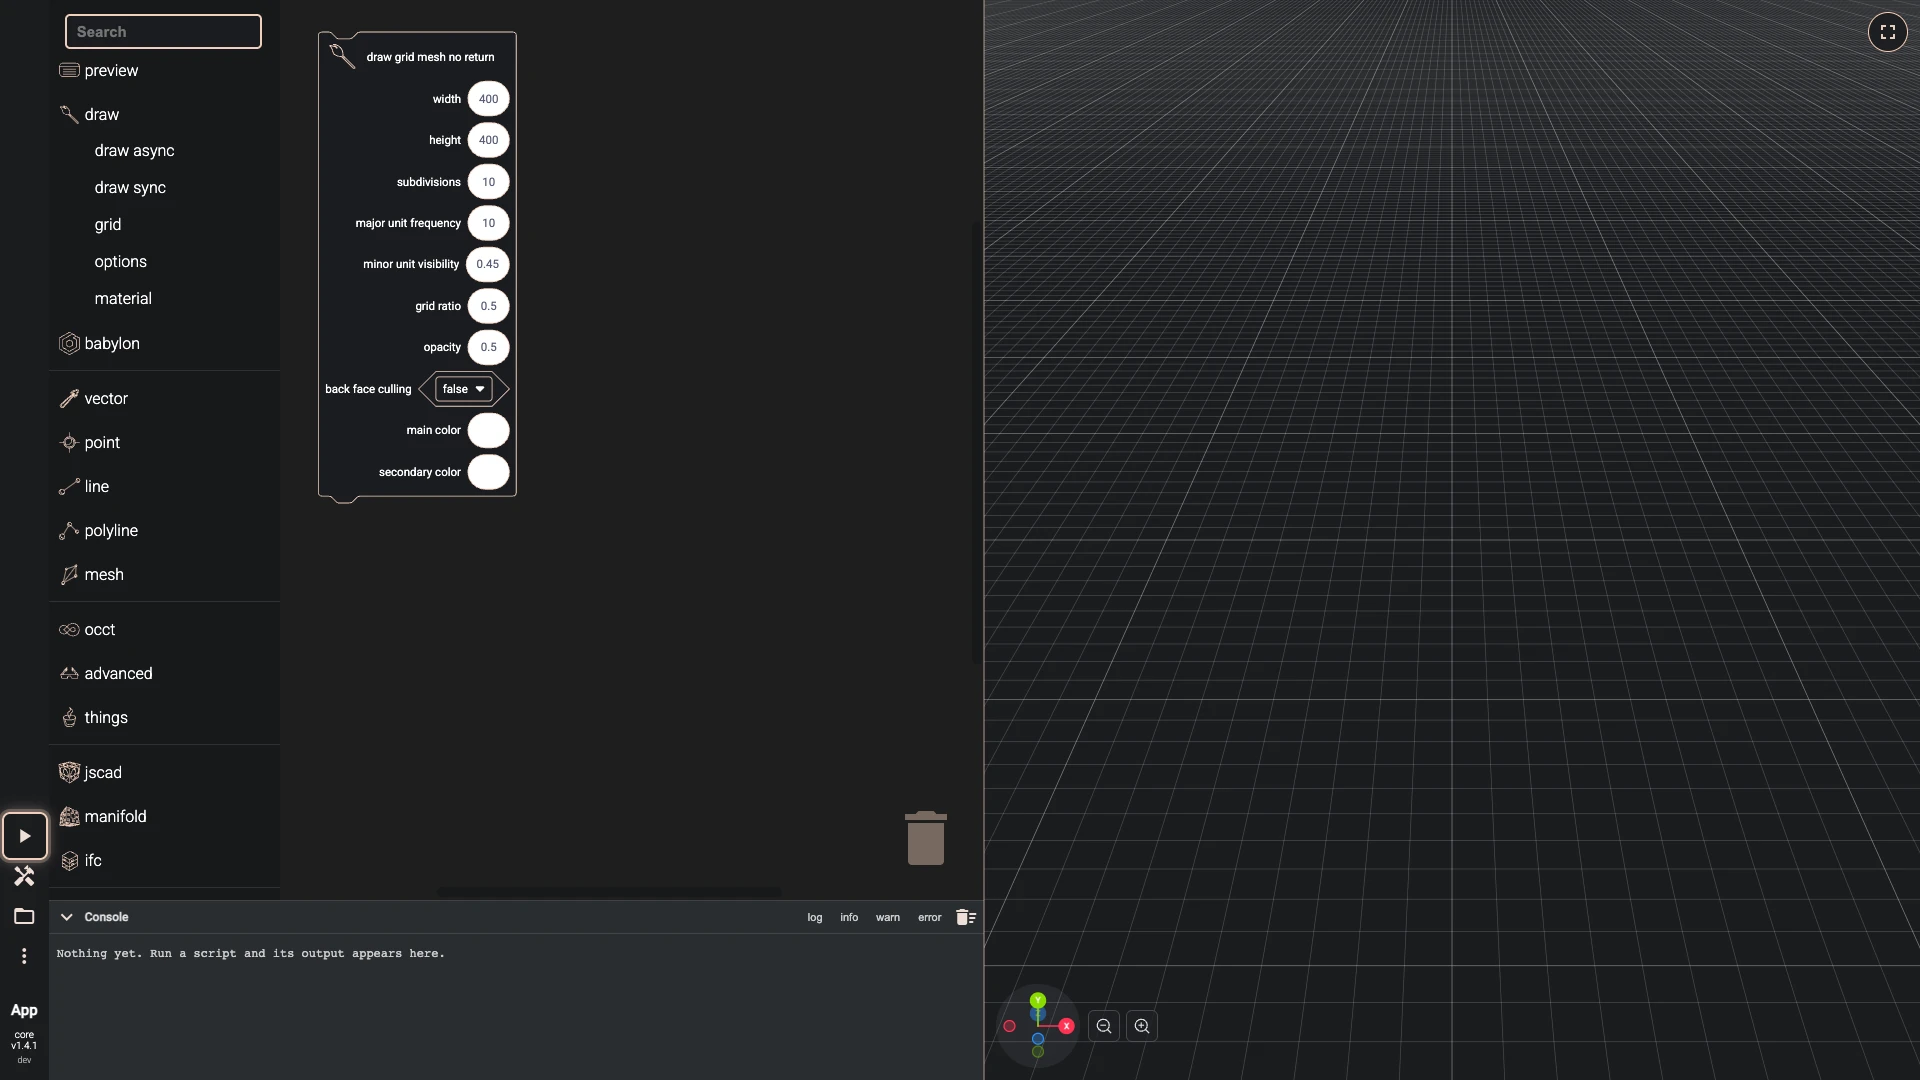Select the jscad category label

pos(104,772)
